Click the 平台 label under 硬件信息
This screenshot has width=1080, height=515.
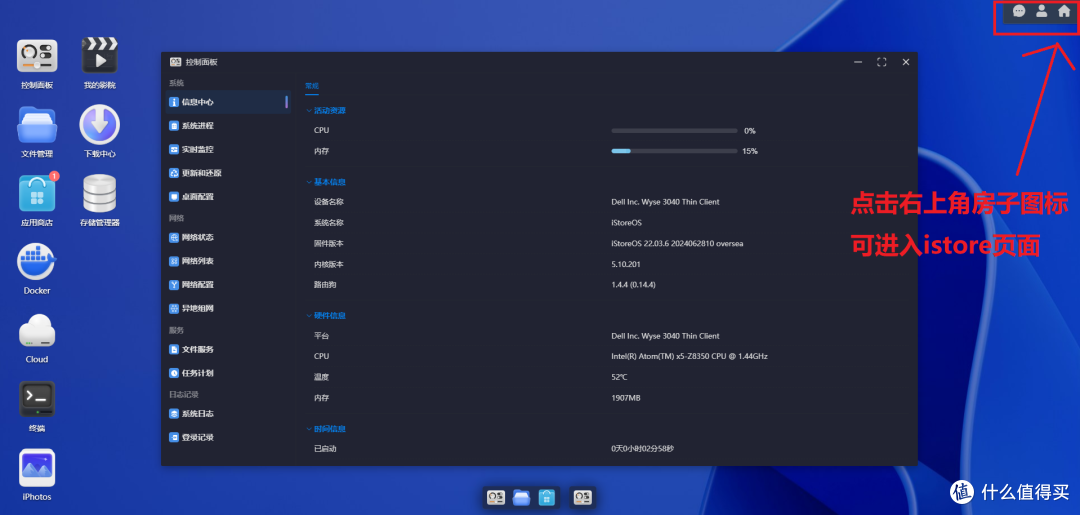[x=321, y=336]
